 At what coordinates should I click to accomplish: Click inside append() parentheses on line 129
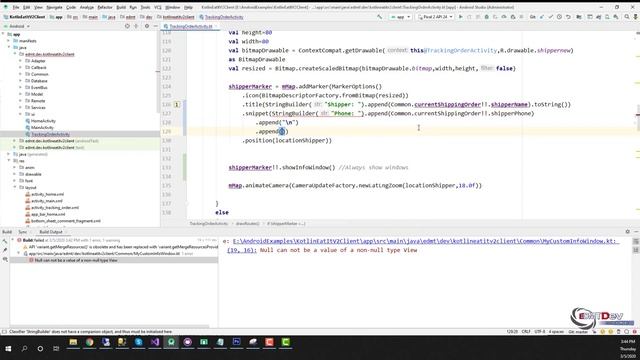[282, 131]
